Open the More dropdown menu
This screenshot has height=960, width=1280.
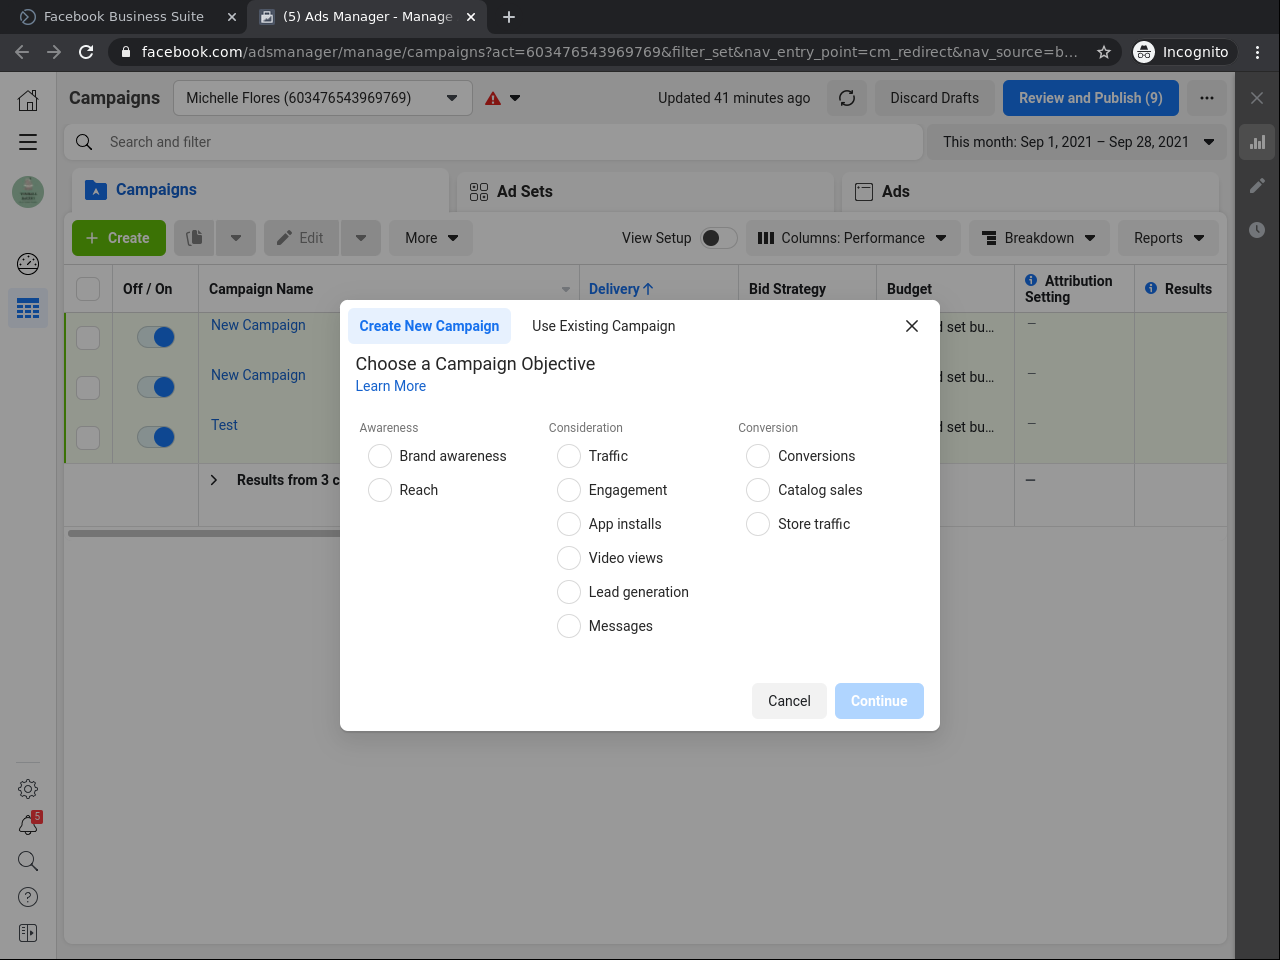(x=431, y=238)
